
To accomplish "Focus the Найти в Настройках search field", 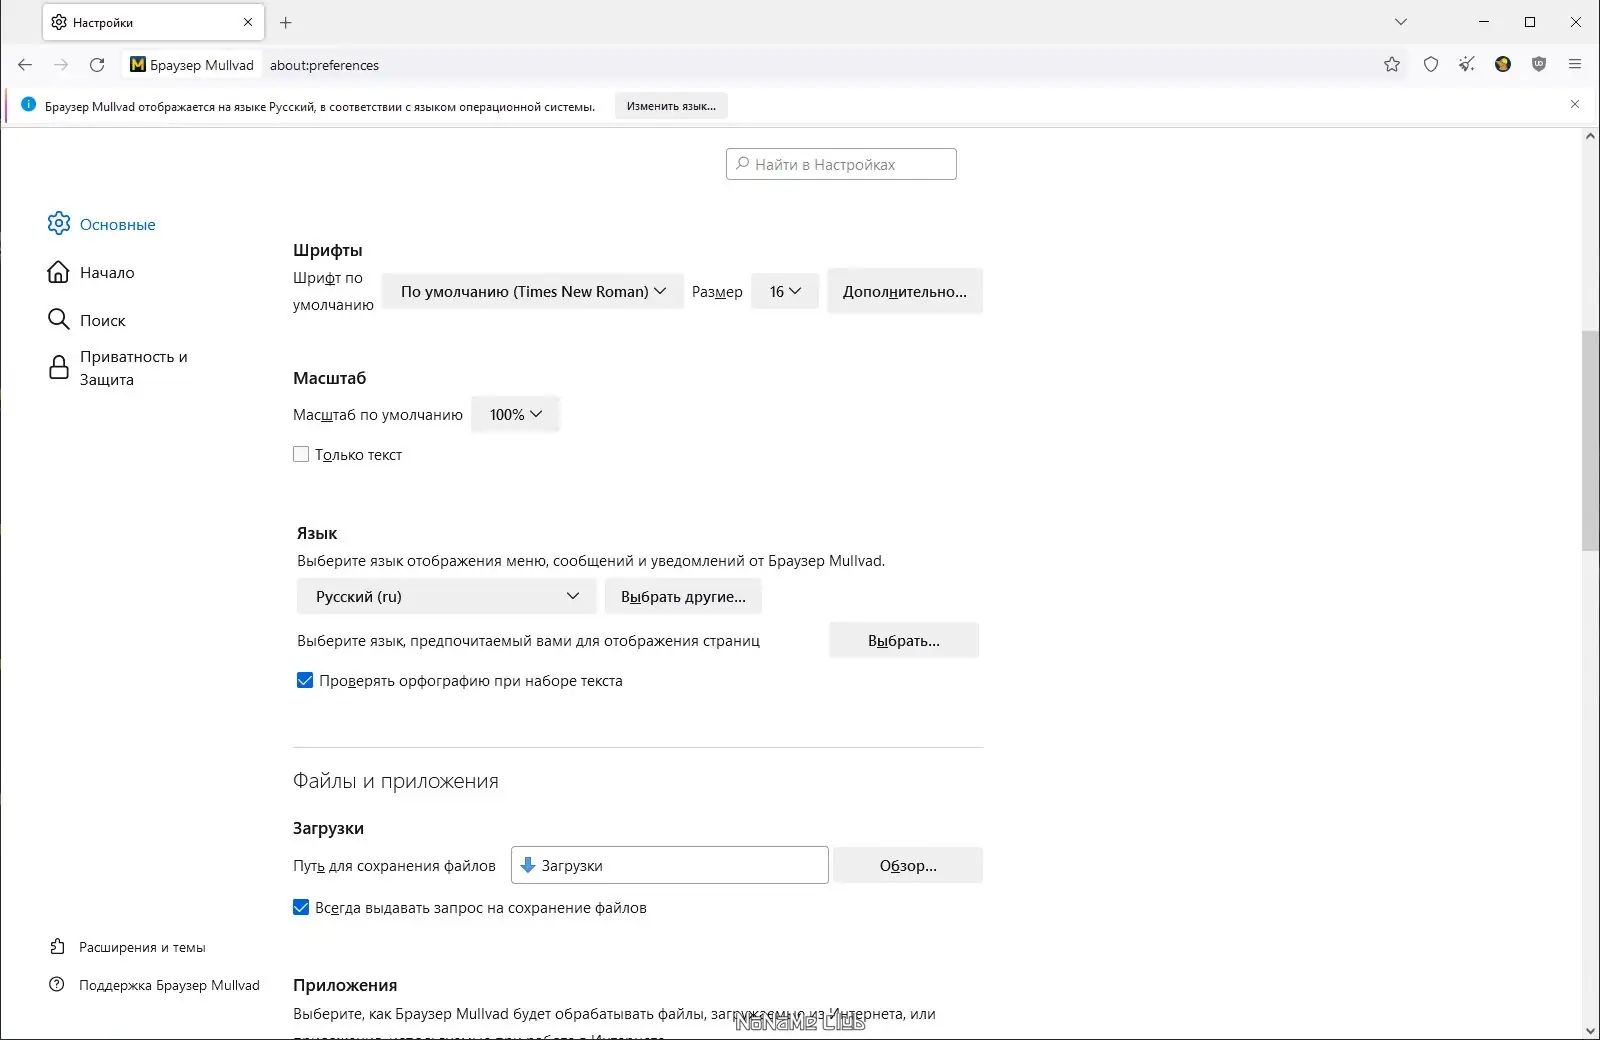I will coord(841,164).
